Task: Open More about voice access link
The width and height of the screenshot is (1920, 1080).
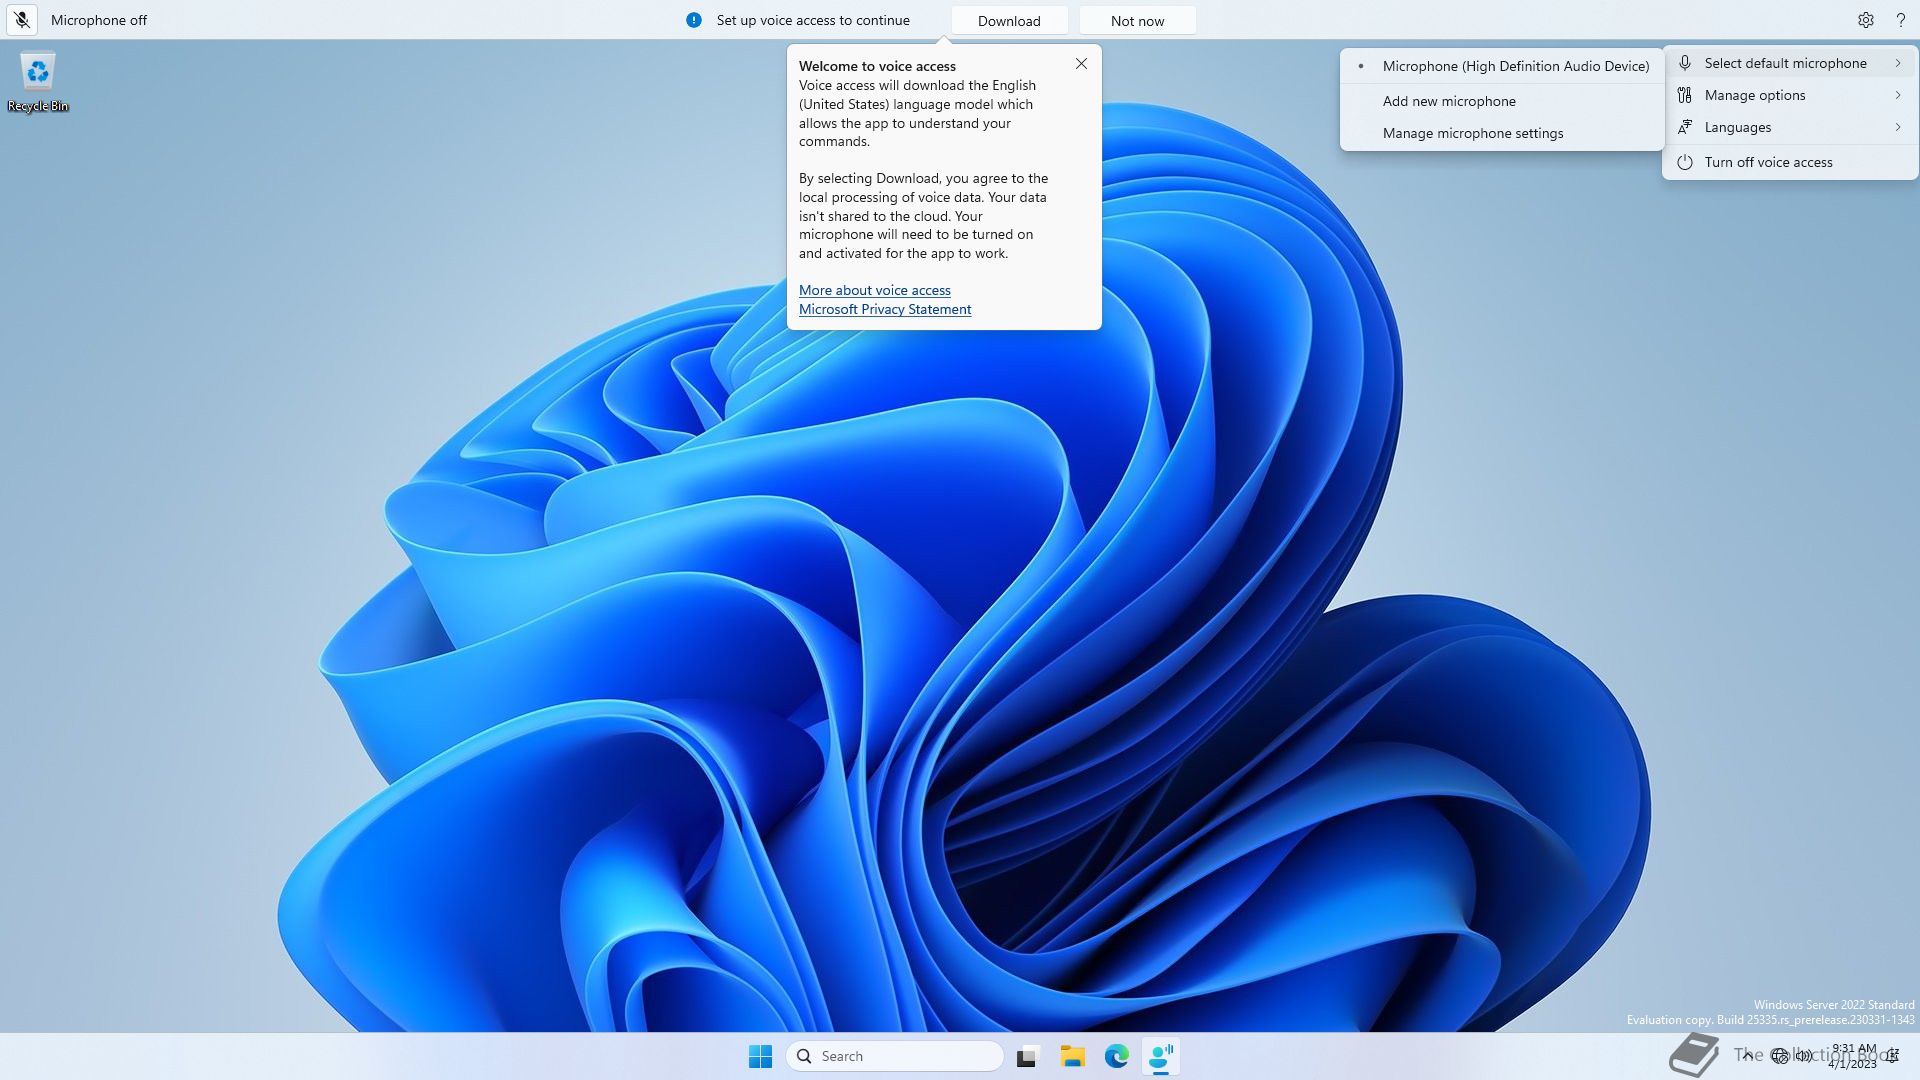Action: pos(874,290)
